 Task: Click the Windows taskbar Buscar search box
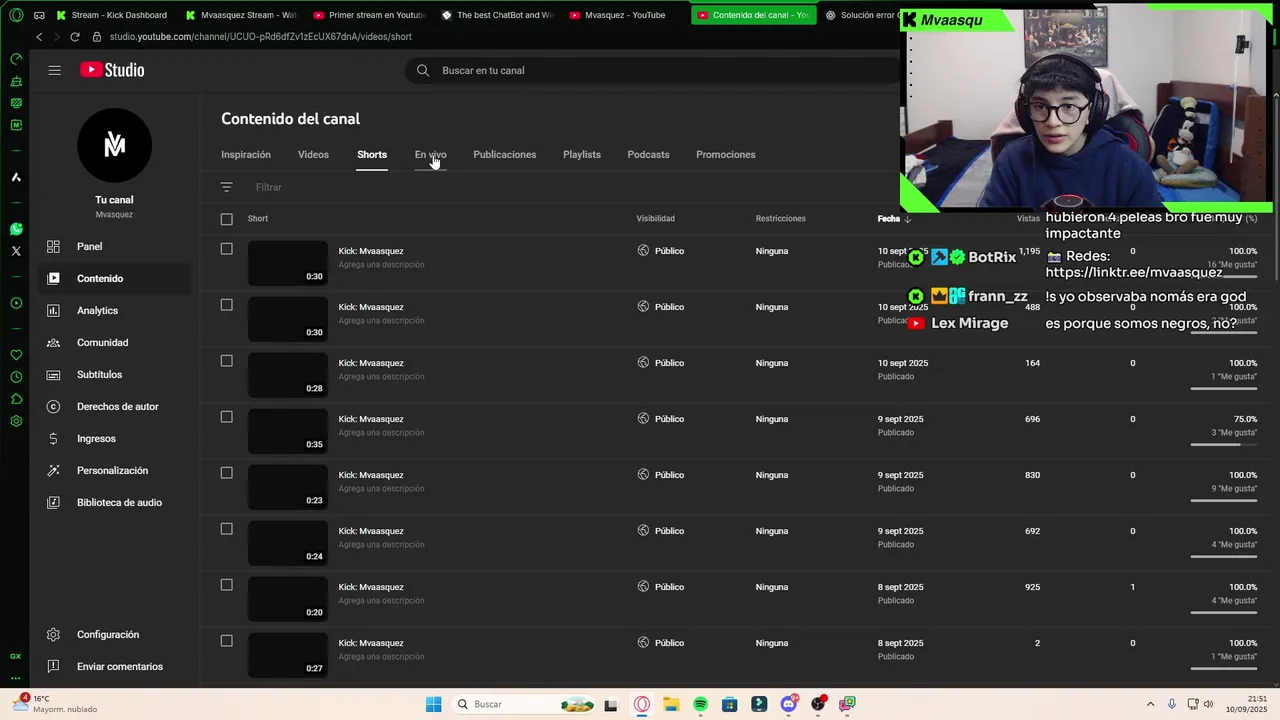(x=523, y=704)
